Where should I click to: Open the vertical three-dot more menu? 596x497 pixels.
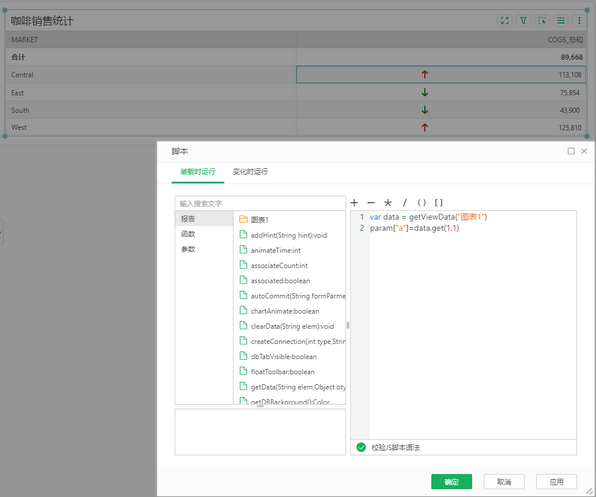click(x=579, y=21)
